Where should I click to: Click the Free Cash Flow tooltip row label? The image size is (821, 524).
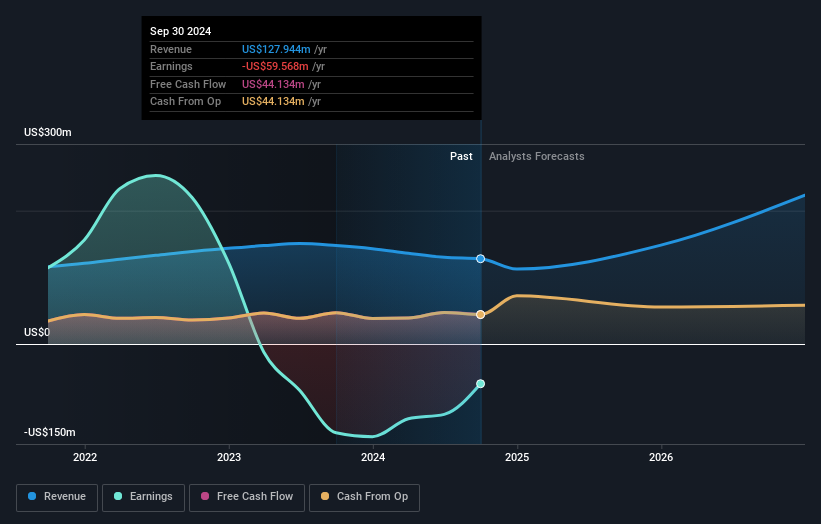point(188,84)
